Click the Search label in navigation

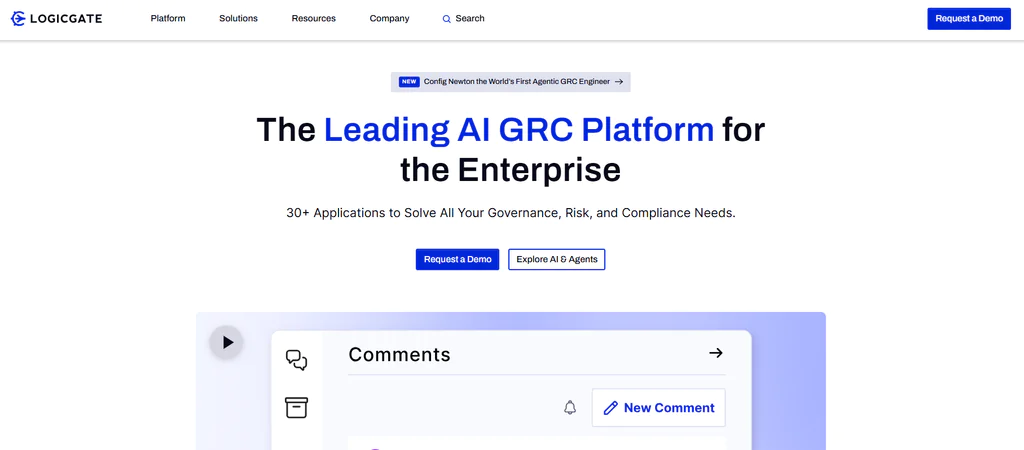[470, 18]
